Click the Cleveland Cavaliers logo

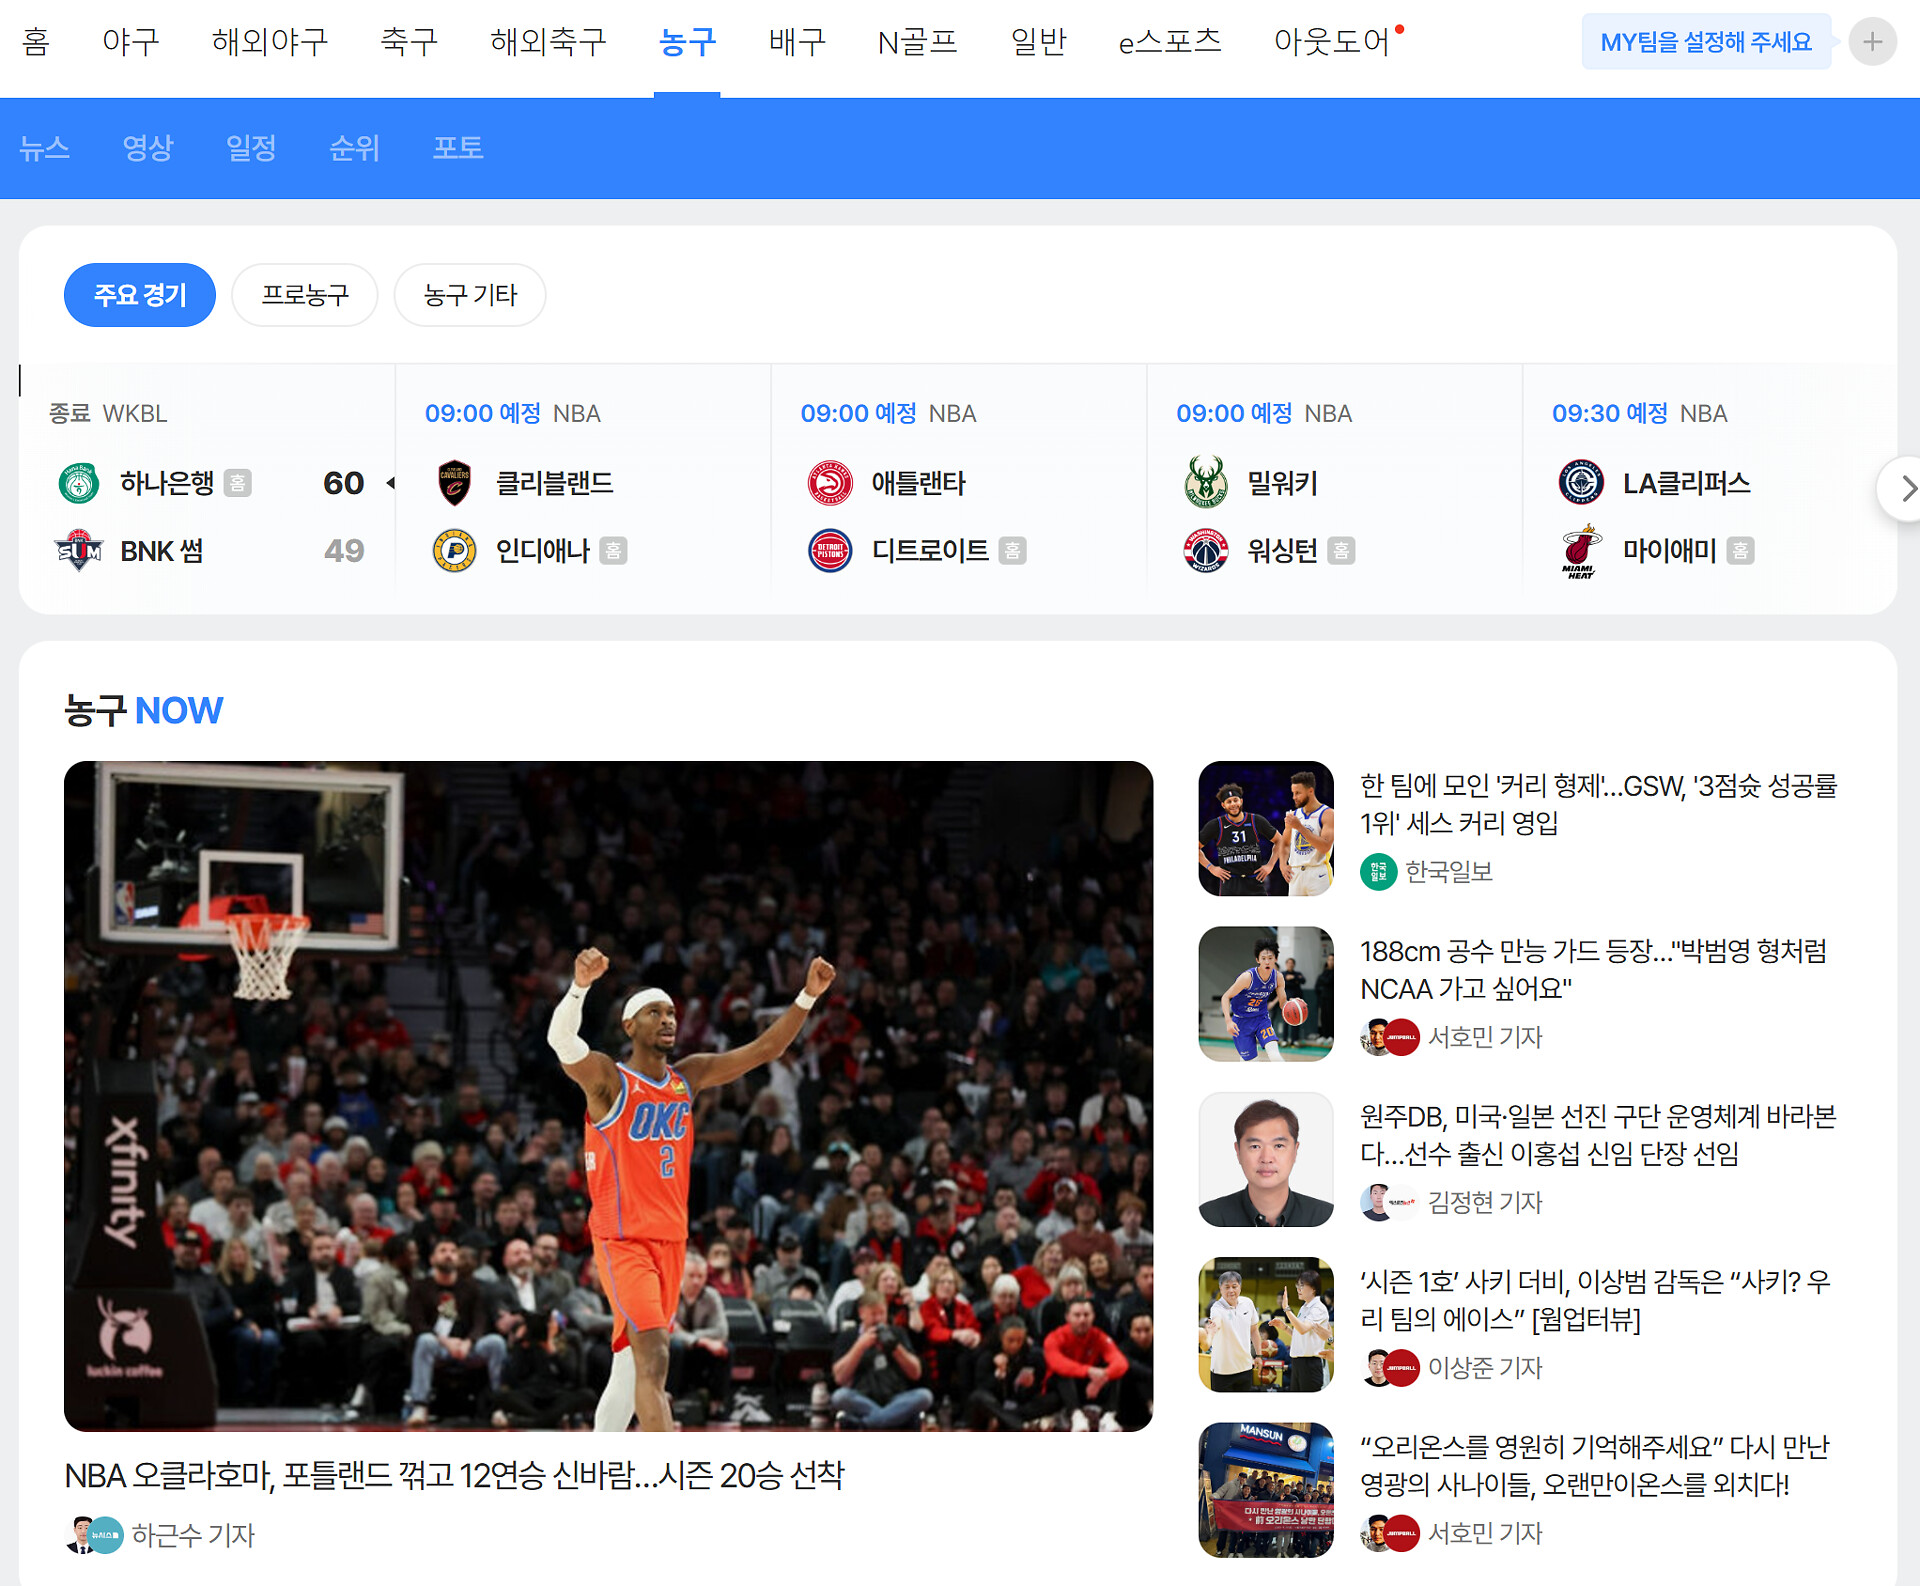(454, 484)
